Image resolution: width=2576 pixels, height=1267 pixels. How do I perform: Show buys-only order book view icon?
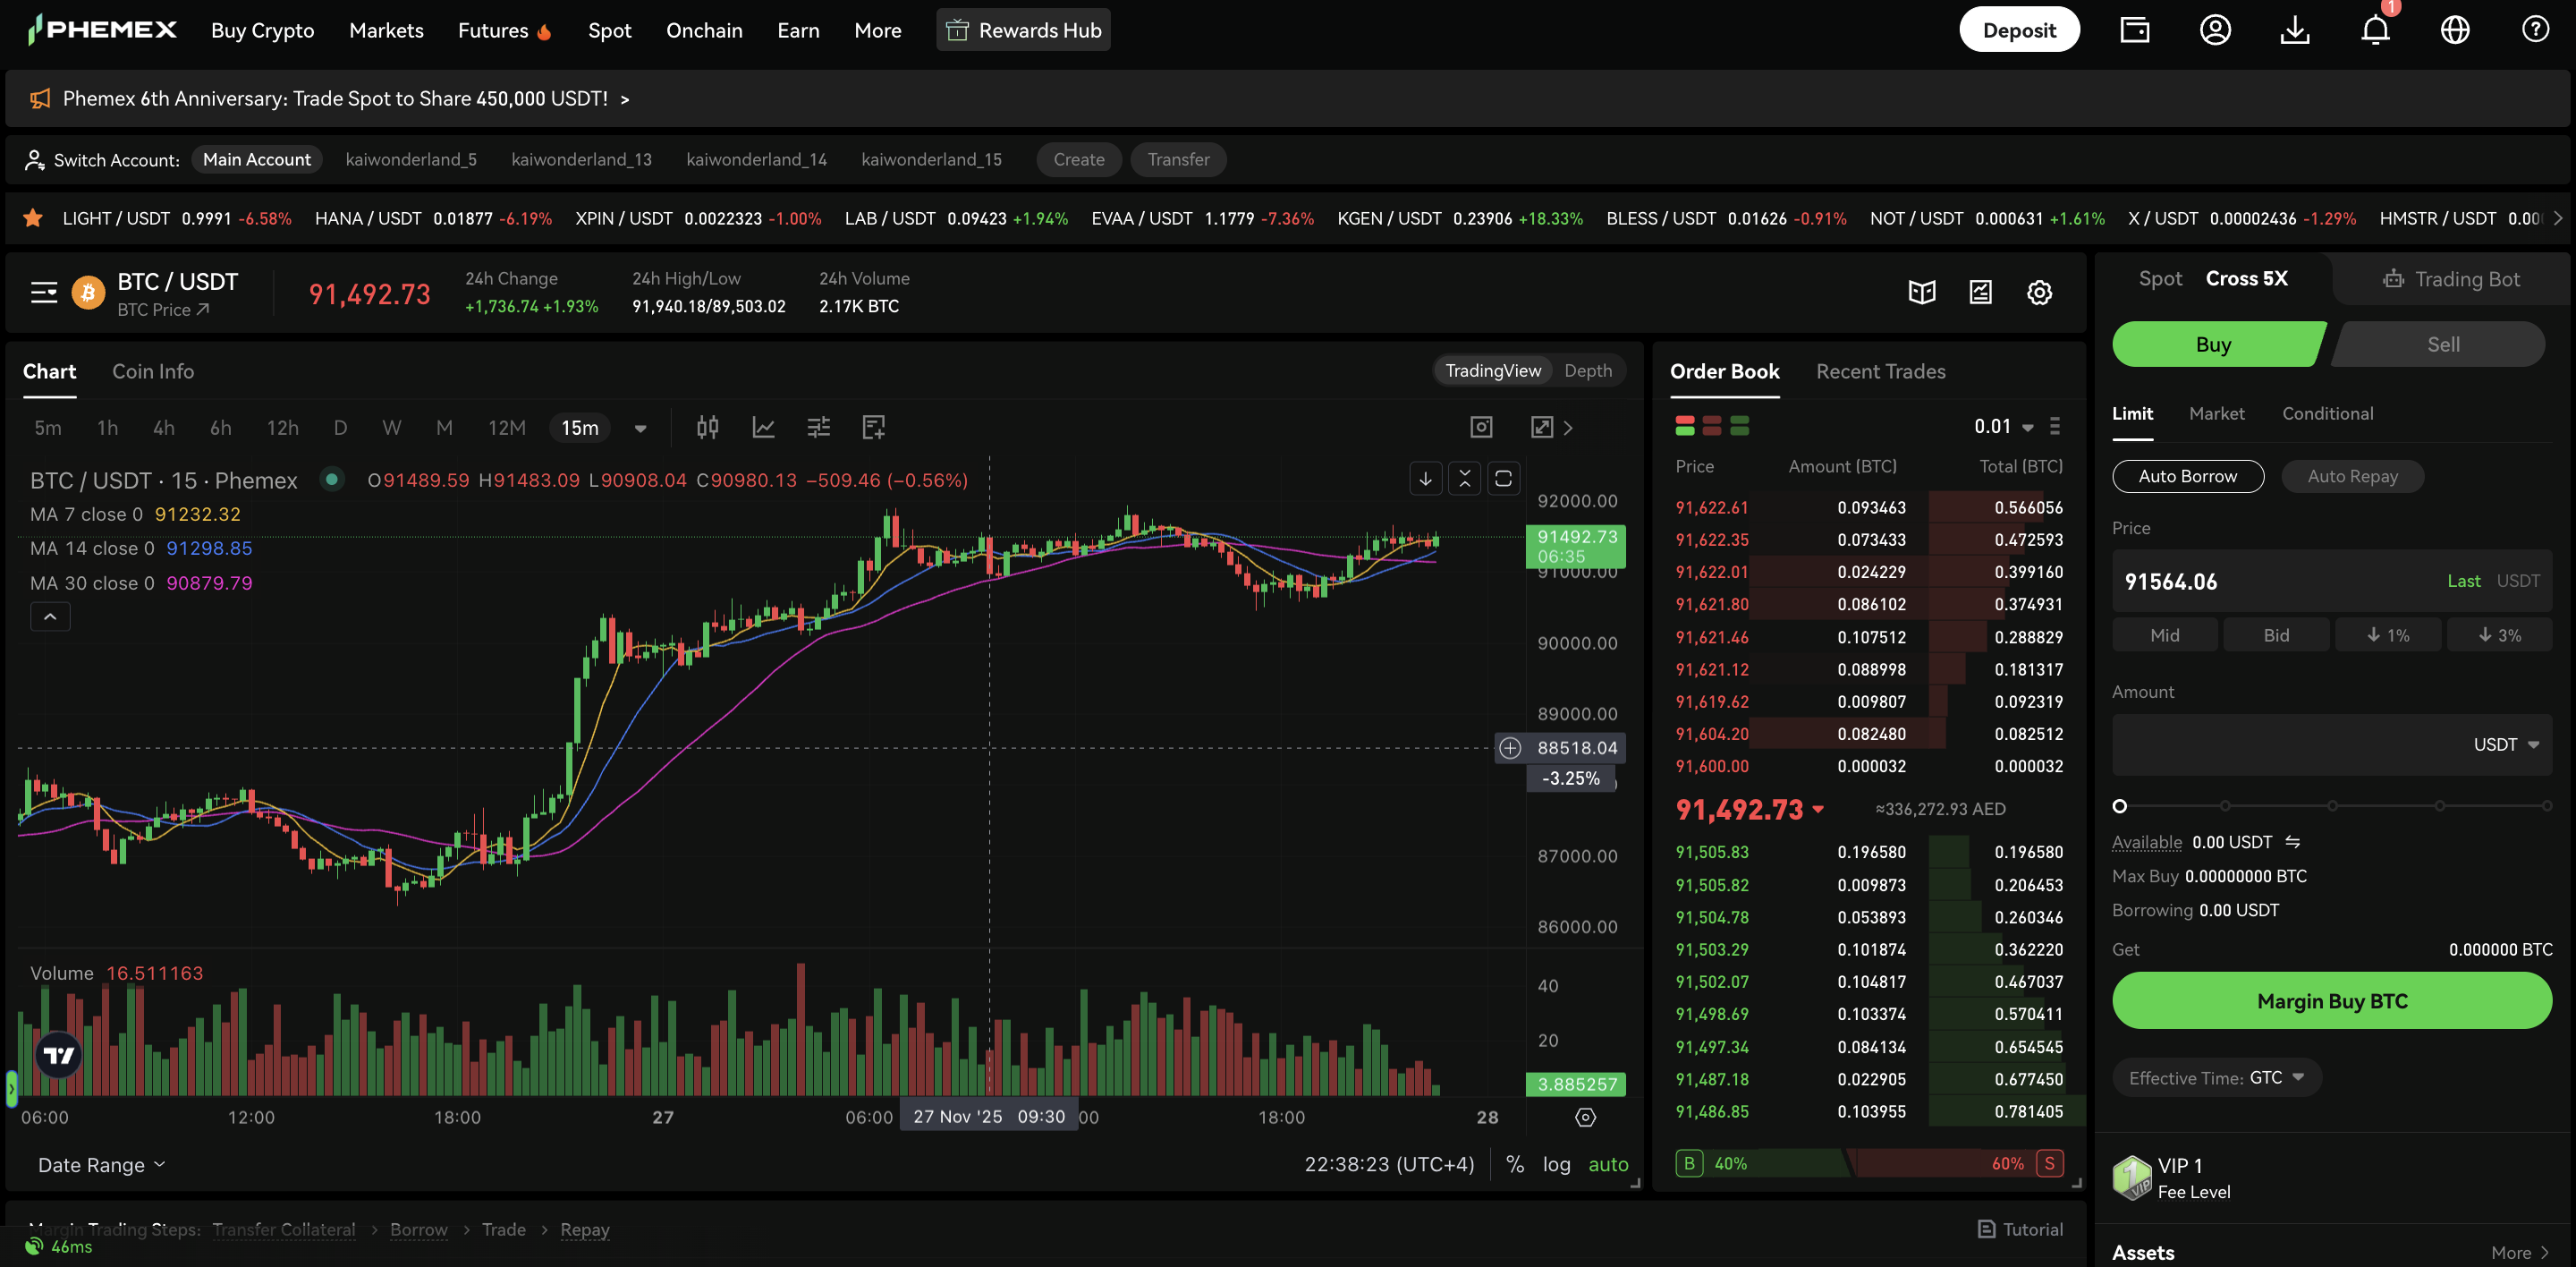pyautogui.click(x=1740, y=426)
